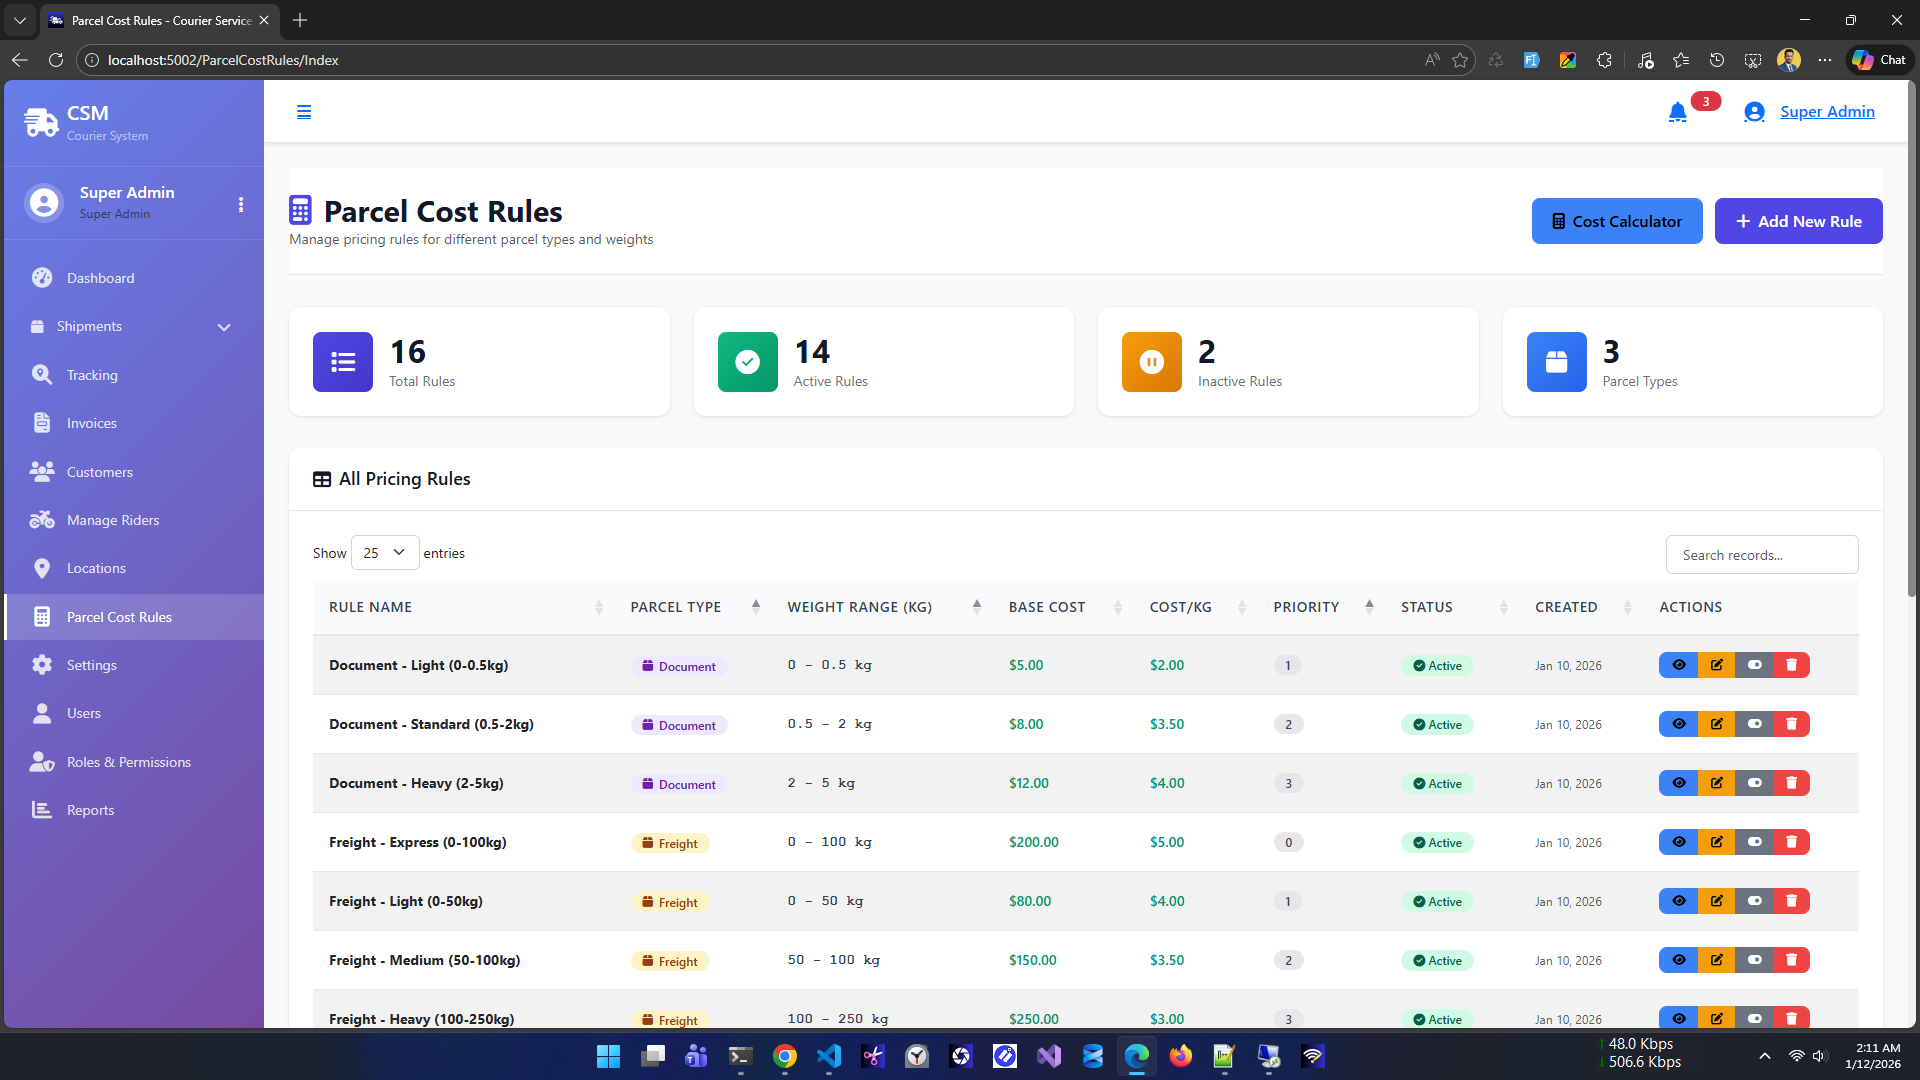
Task: Delete the Freight - Express rule with the trash icon
Action: click(x=1791, y=842)
